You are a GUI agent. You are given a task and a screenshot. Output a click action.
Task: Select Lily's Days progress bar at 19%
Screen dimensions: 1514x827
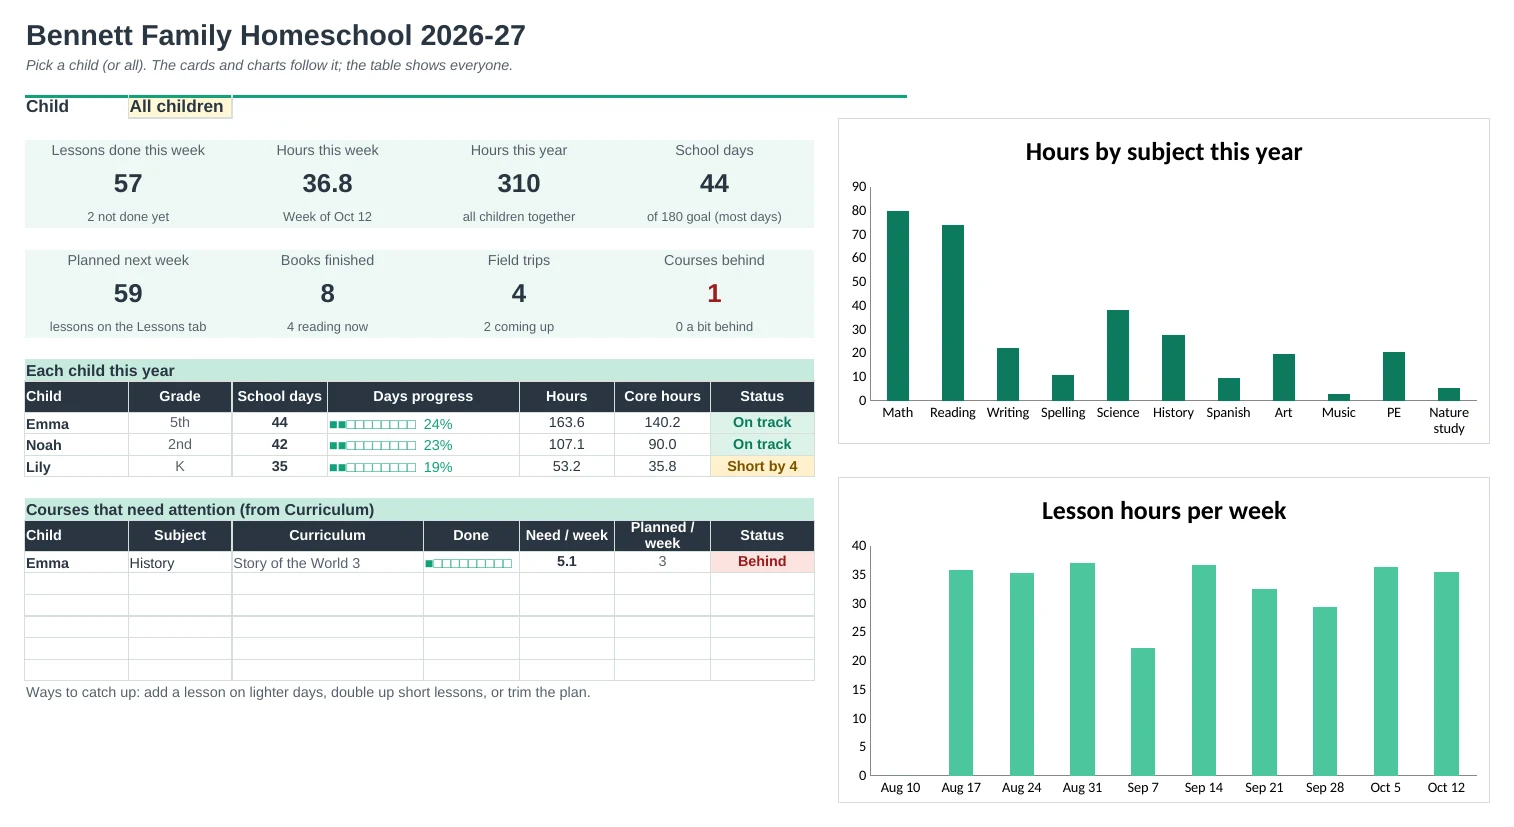coord(423,467)
